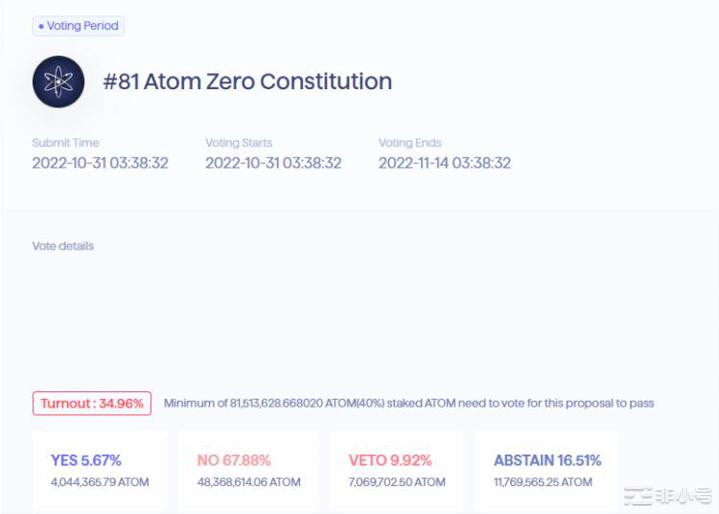Click the #81 Atom Zero Constitution title
Image resolution: width=719 pixels, height=514 pixels.
(247, 82)
